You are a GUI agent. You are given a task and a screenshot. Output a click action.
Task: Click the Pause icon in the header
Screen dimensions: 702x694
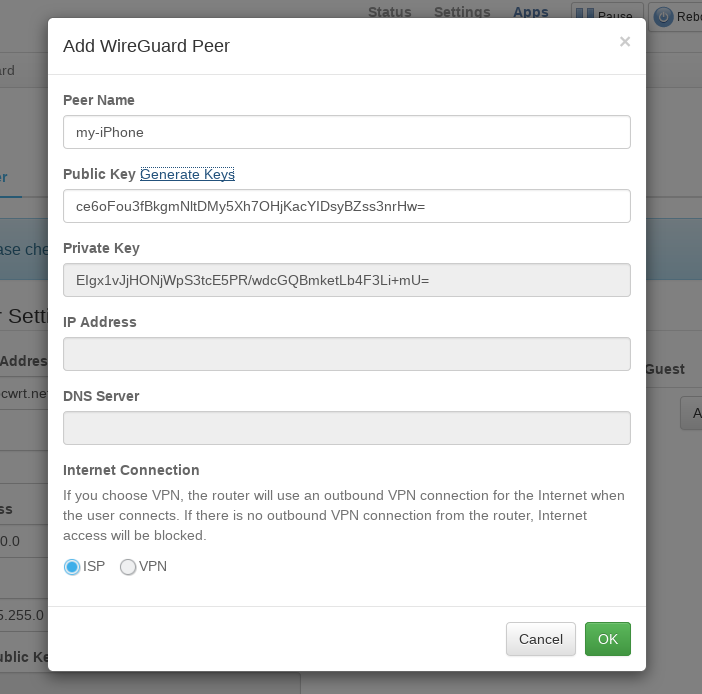click(x=585, y=15)
